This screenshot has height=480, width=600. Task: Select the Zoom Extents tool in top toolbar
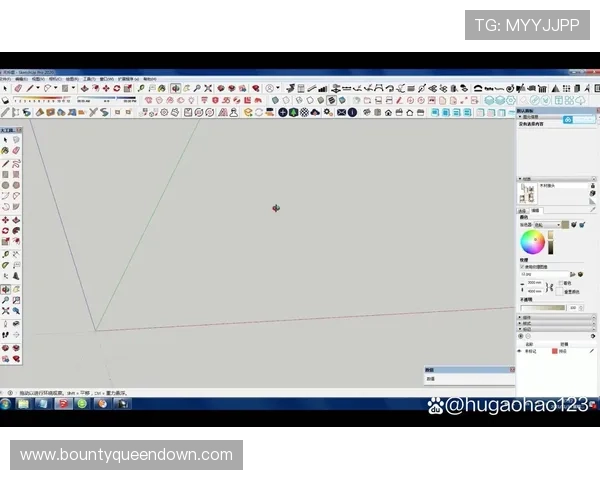[208, 88]
